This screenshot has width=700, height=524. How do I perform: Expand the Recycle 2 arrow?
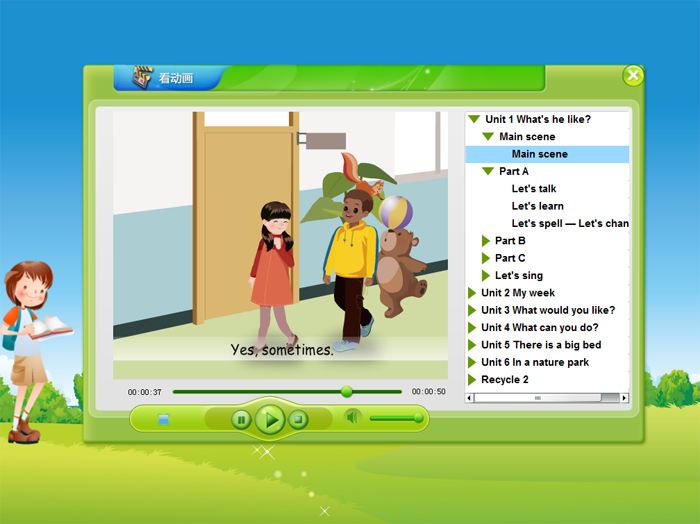point(472,380)
